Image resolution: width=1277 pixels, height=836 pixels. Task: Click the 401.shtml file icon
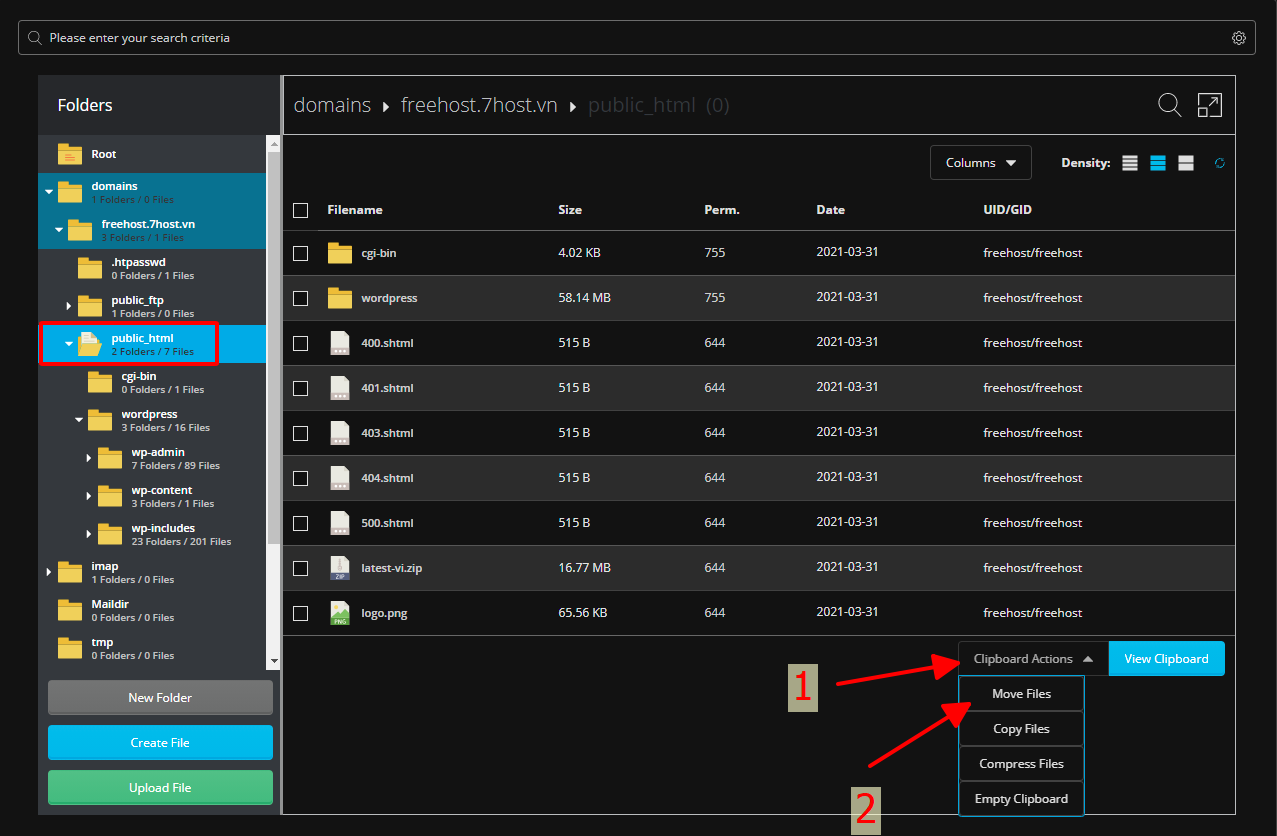[340, 388]
